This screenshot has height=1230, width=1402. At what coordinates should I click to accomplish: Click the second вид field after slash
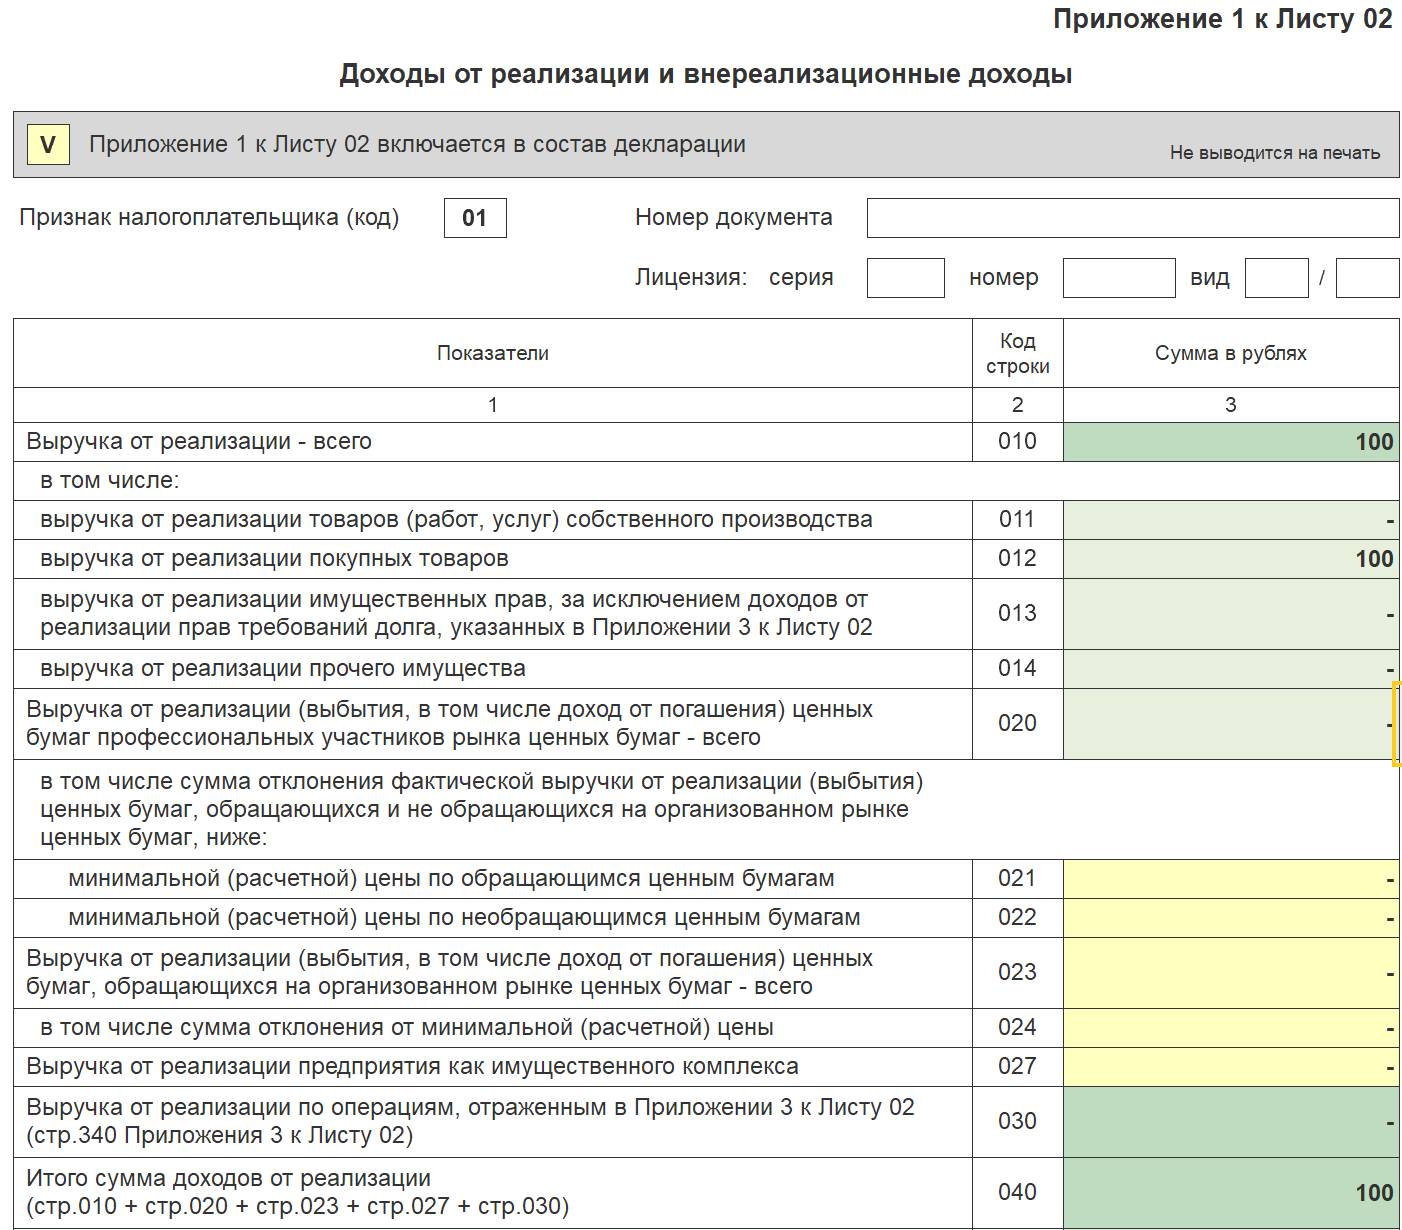tap(1367, 278)
